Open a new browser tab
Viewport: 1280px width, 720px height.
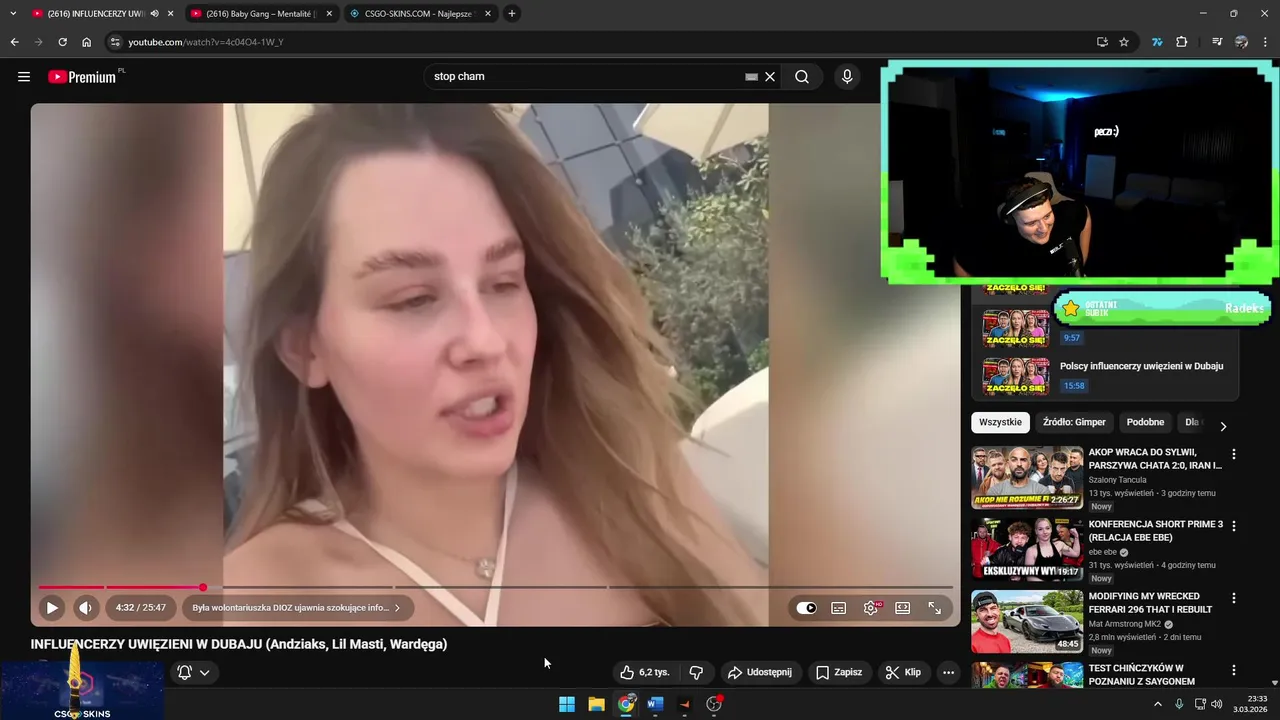pyautogui.click(x=512, y=14)
